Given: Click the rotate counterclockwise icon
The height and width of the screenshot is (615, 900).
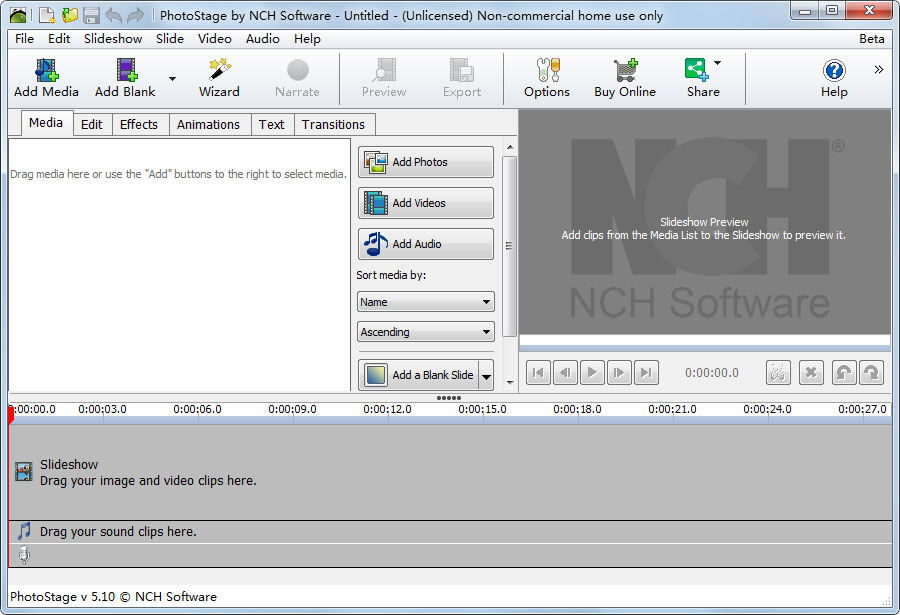Looking at the screenshot, I should [x=844, y=373].
